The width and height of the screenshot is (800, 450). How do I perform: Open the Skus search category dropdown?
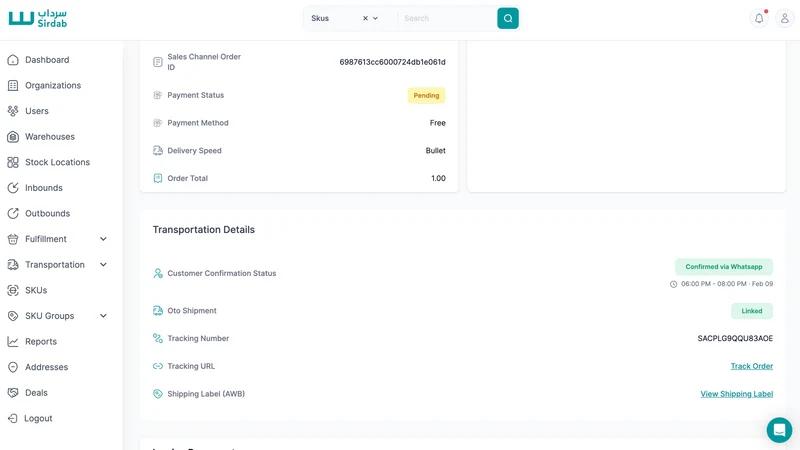pyautogui.click(x=376, y=18)
